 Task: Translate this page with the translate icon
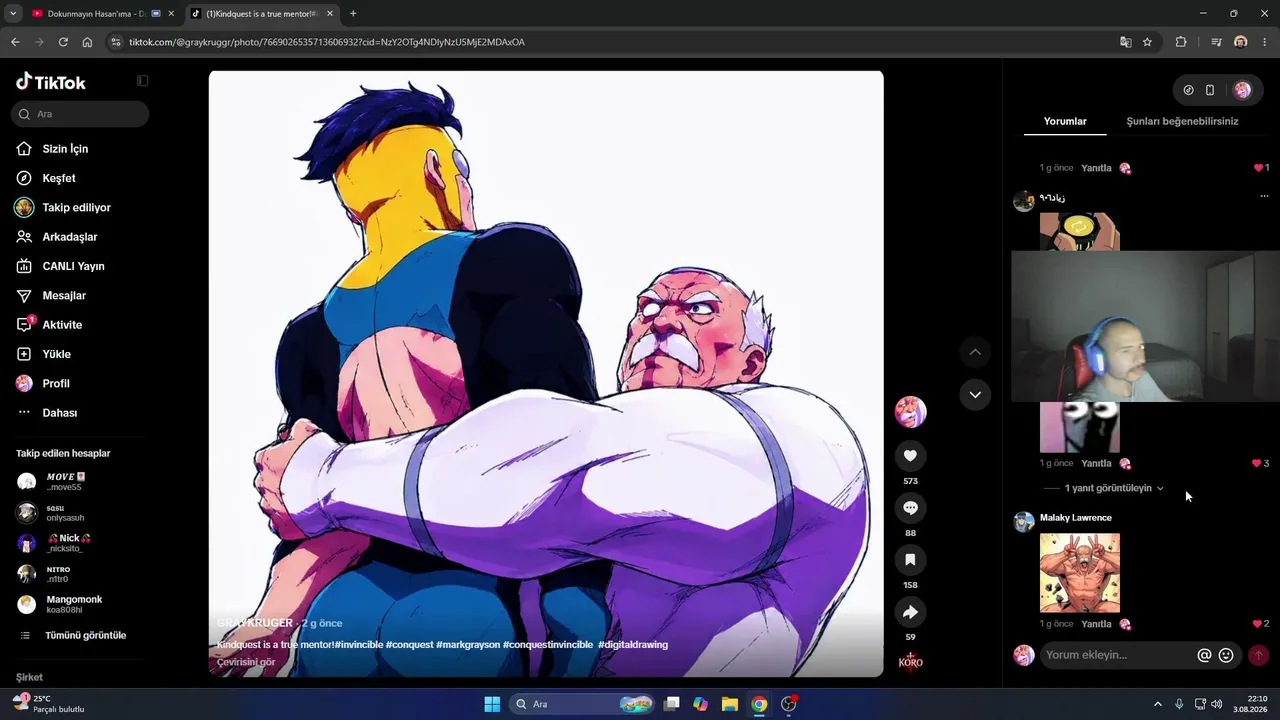pos(1126,42)
